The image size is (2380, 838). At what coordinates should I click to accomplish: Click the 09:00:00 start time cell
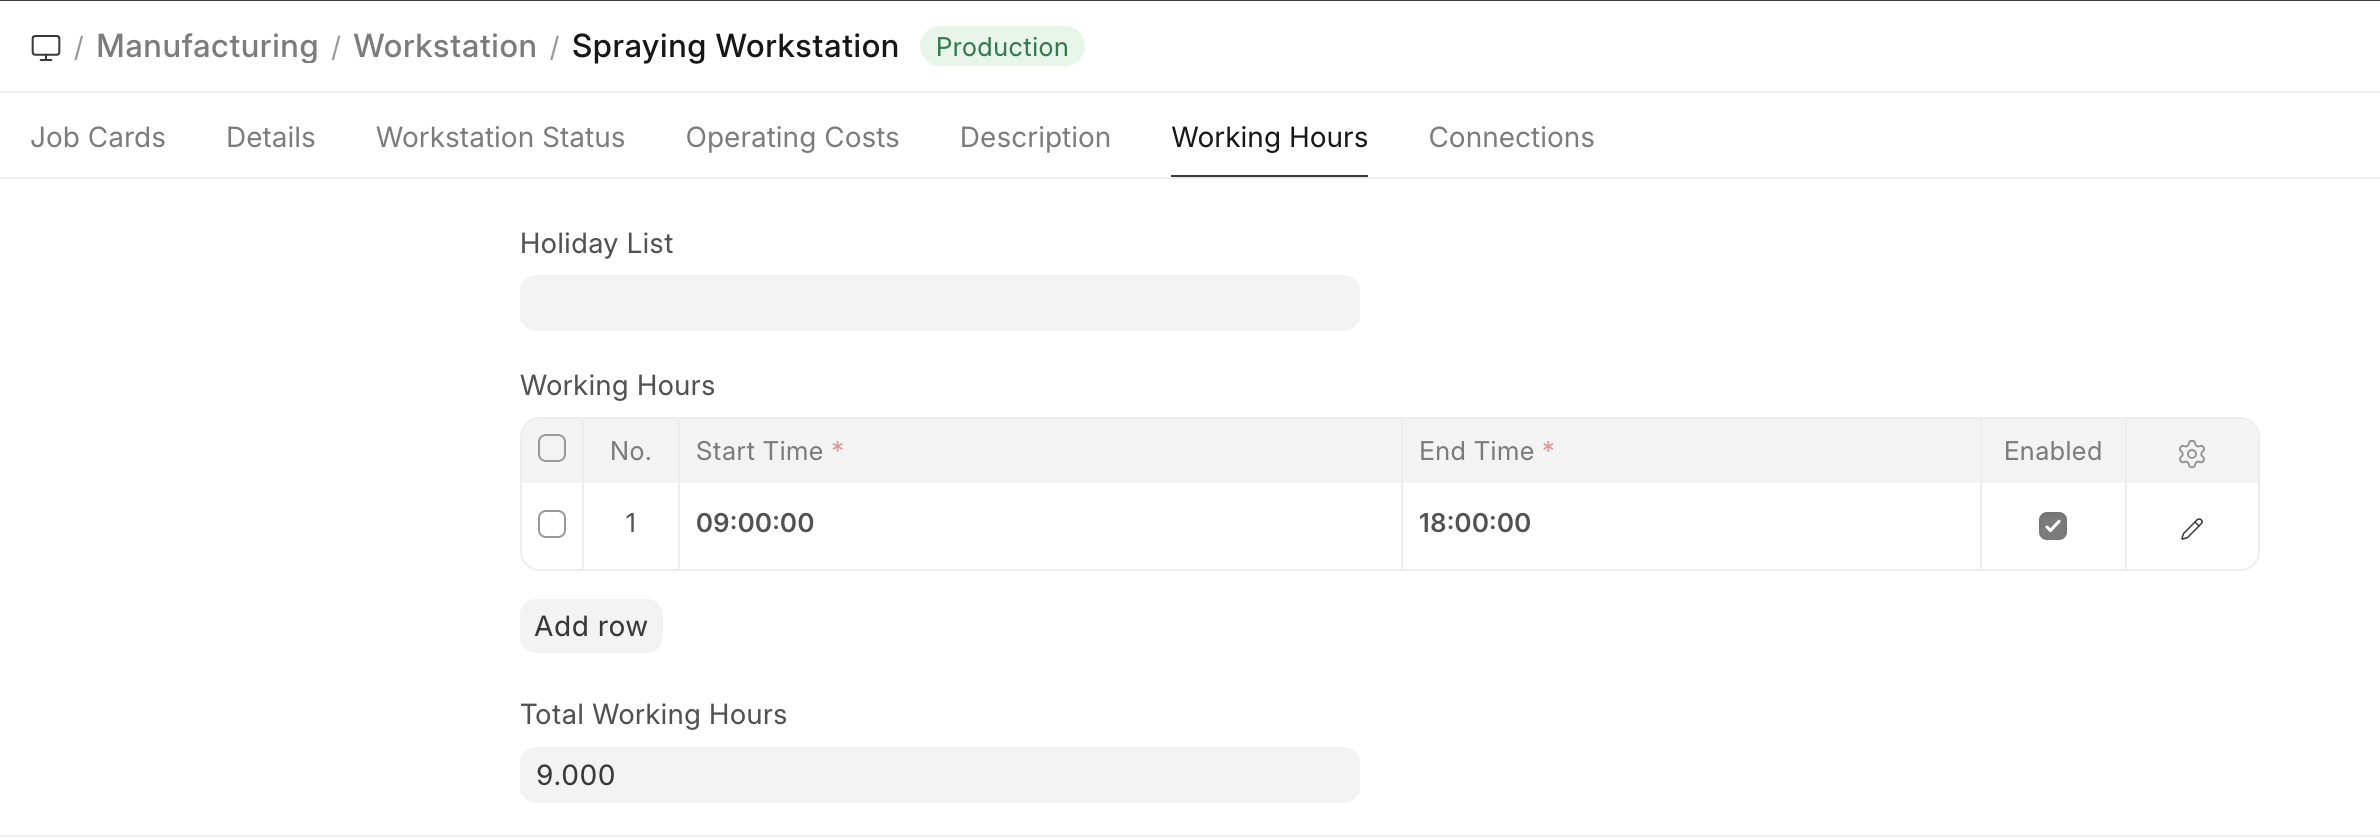coord(1039,523)
